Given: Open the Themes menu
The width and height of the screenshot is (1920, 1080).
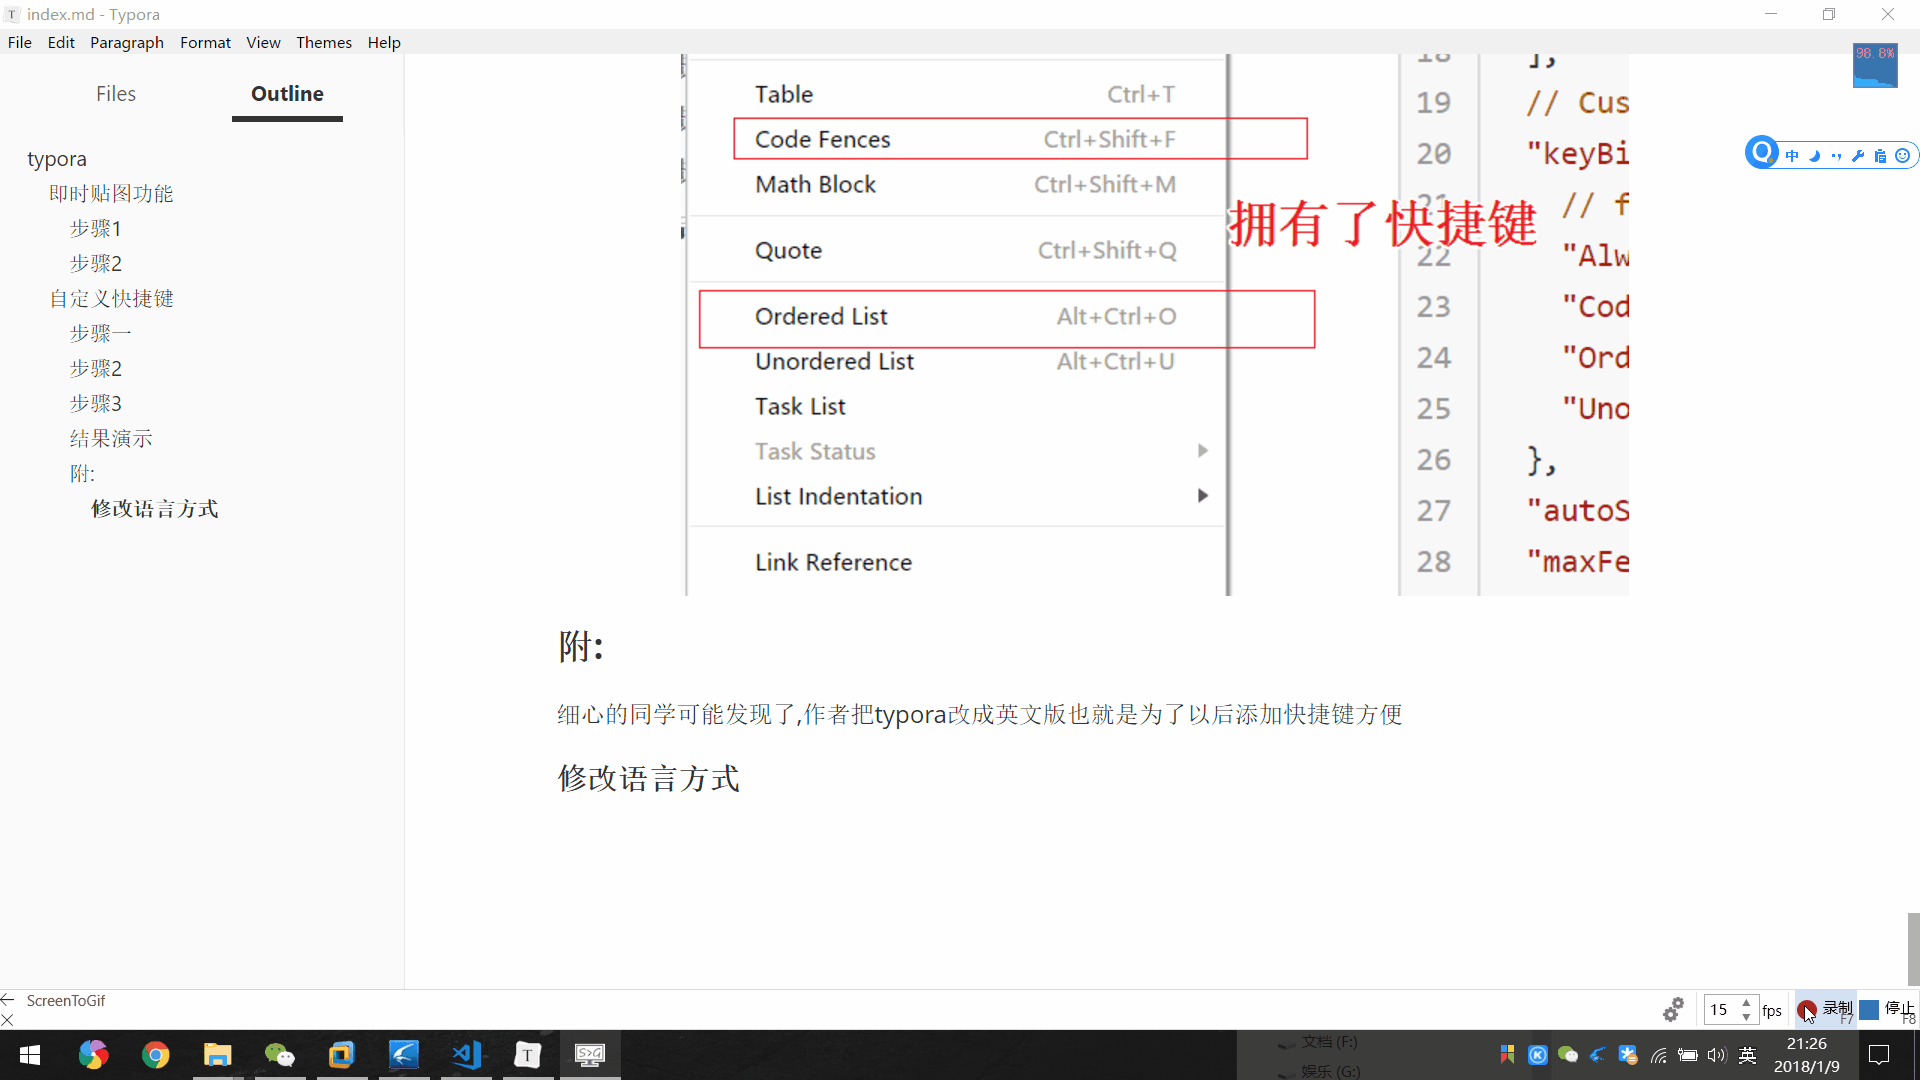Looking at the screenshot, I should 323,42.
